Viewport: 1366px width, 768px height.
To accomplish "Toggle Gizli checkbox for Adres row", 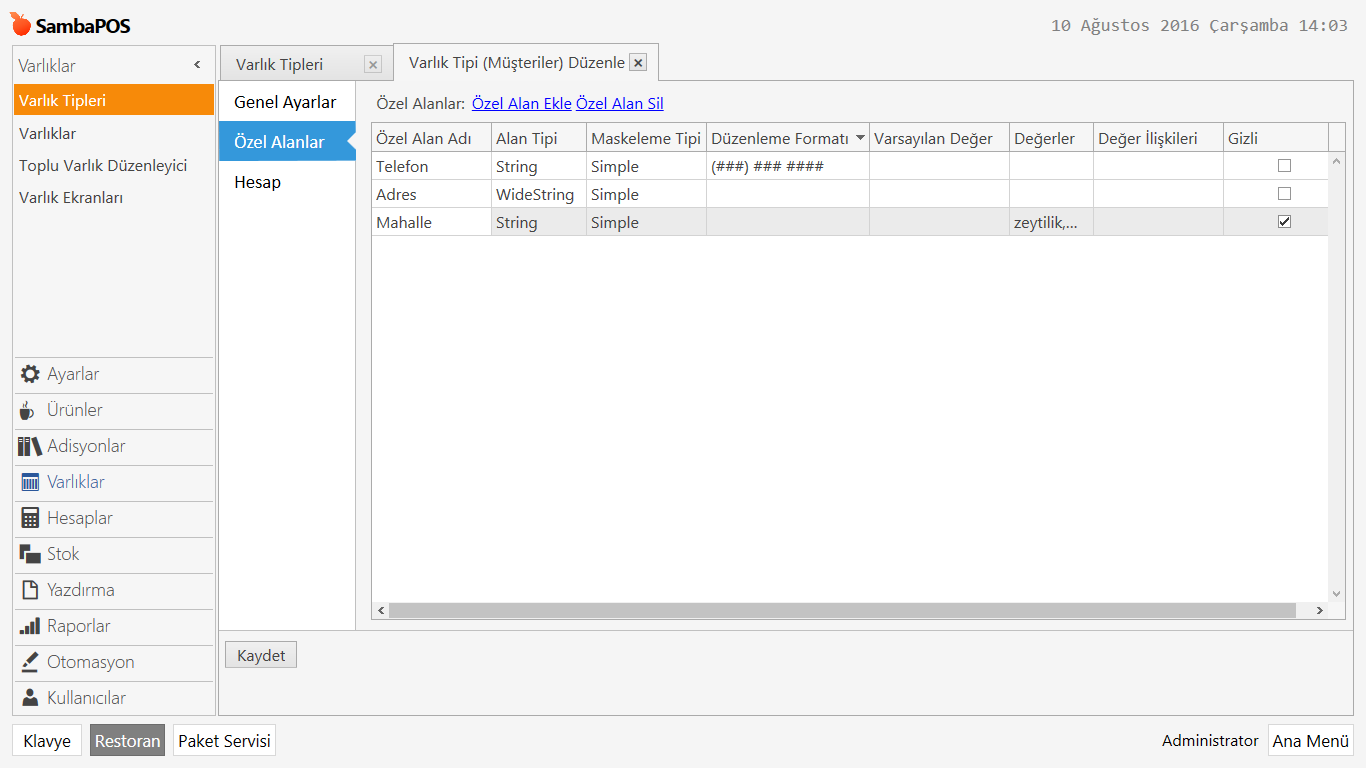I will [x=1284, y=194].
